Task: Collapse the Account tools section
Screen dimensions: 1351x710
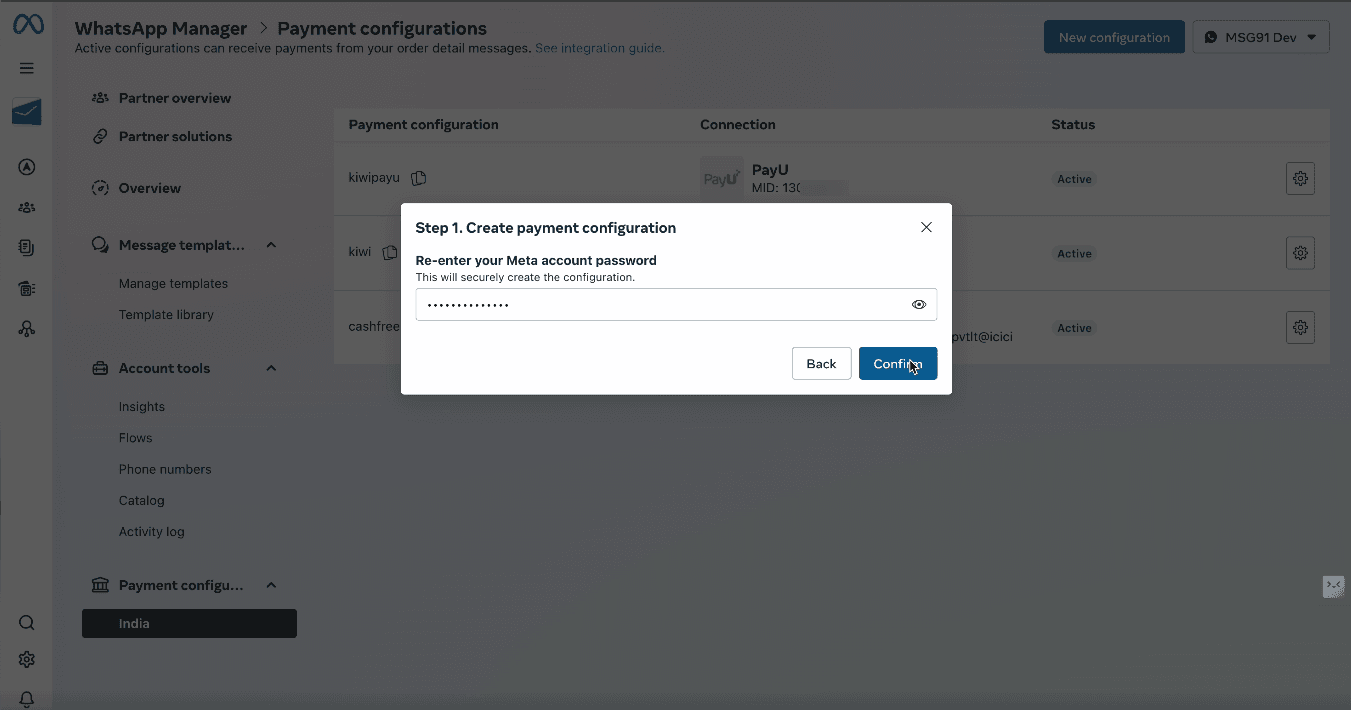Action: tap(271, 368)
